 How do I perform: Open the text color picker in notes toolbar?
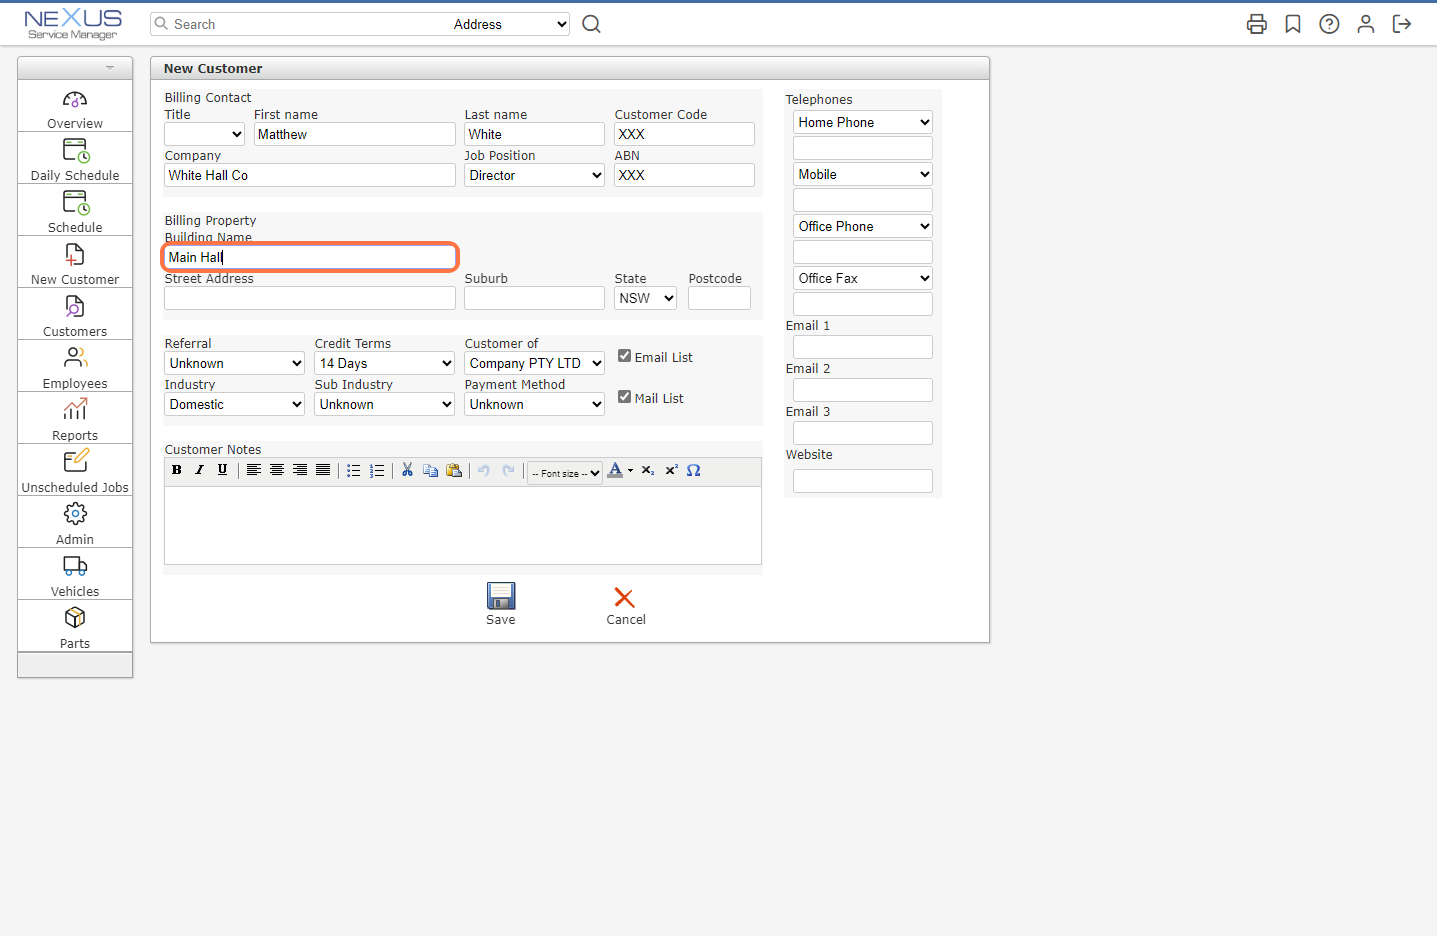point(620,470)
